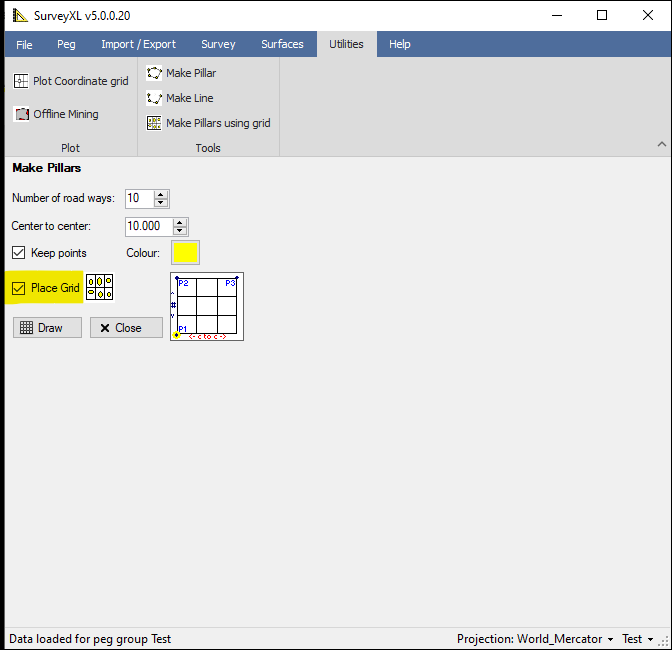Image resolution: width=672 pixels, height=650 pixels.
Task: Click the SurveyXL application logo icon
Action: [x=19, y=15]
